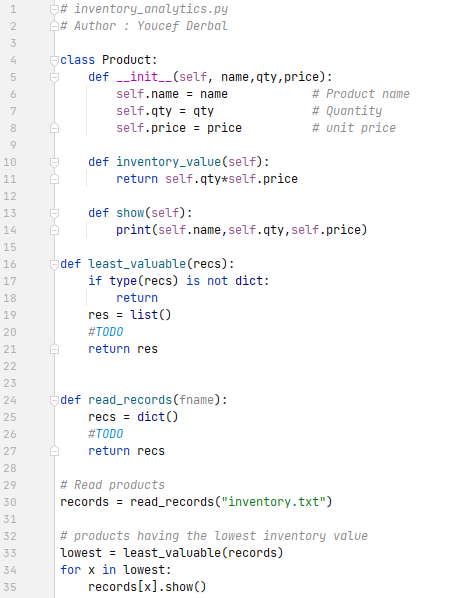
Task: Click "self.price = price" assignment
Action: (179, 128)
